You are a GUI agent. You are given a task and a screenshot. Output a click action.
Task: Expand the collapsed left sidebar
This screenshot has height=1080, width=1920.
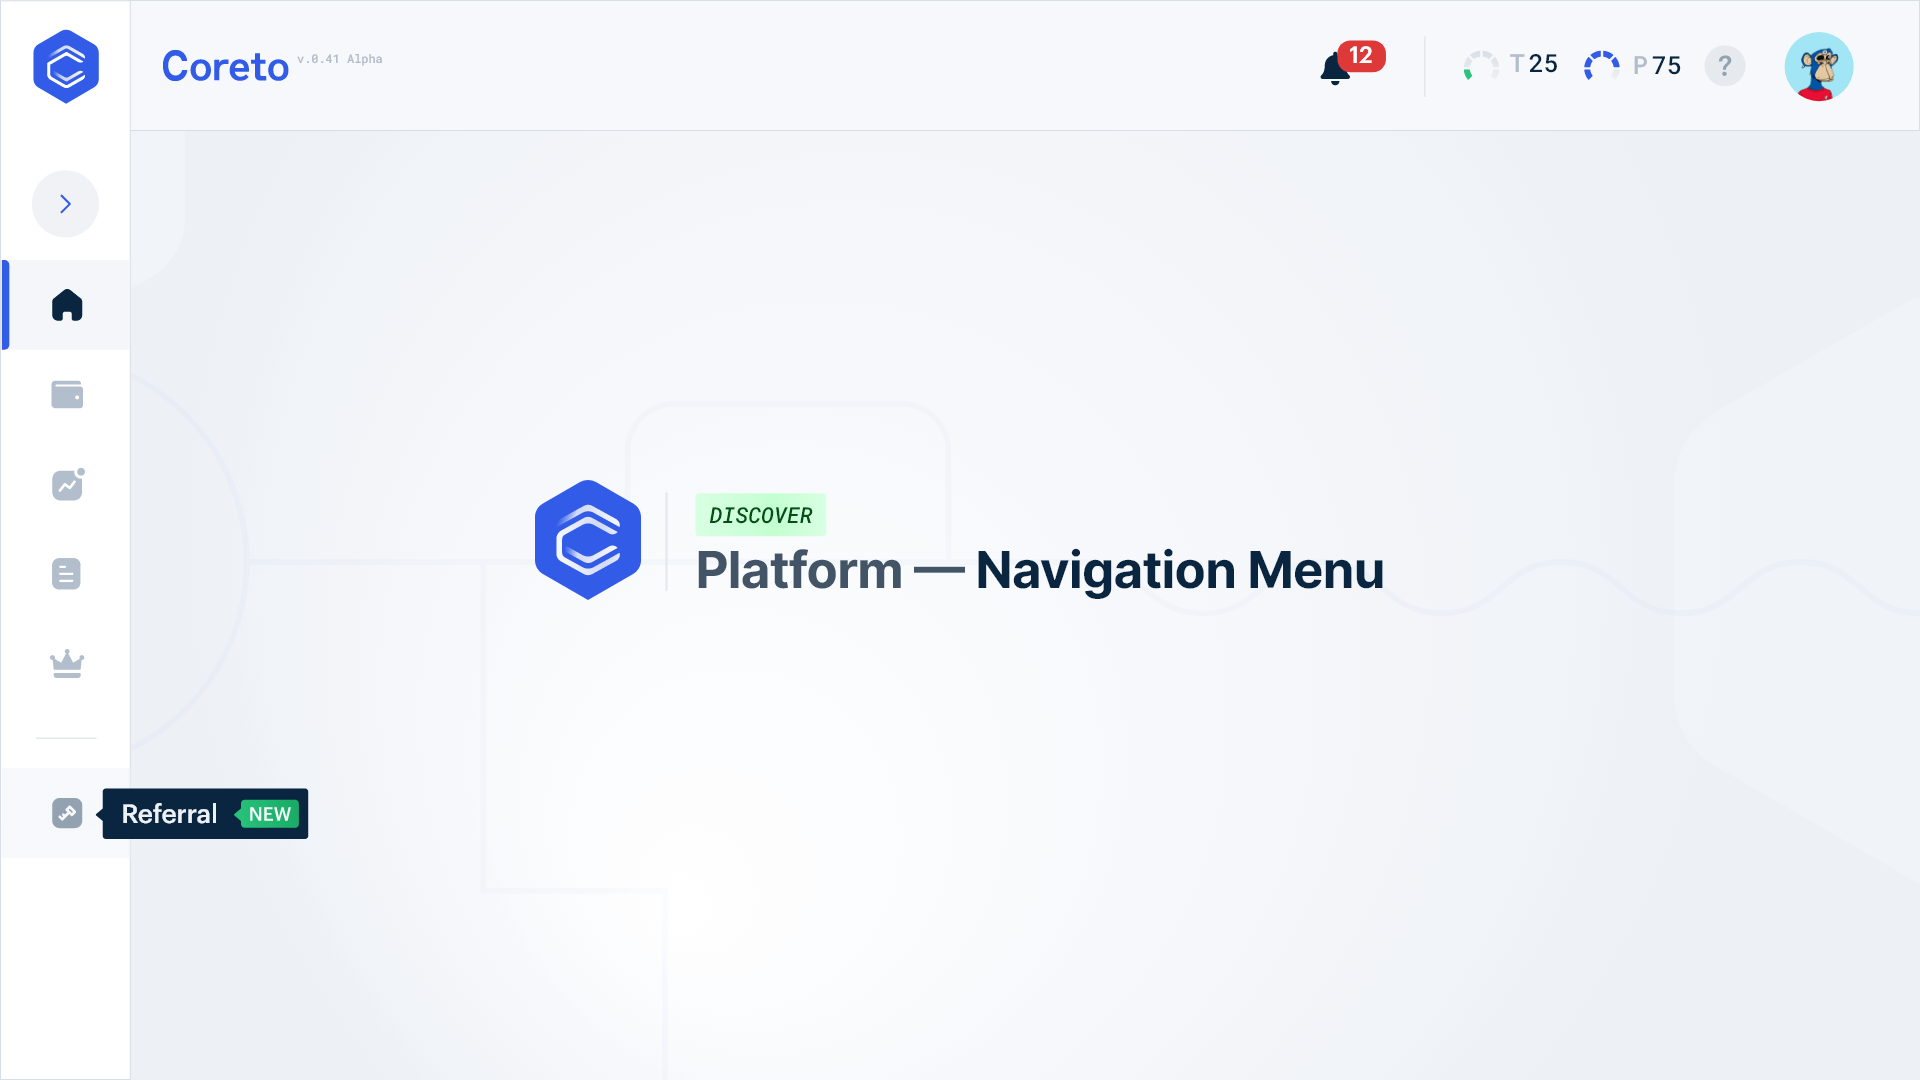pos(65,203)
